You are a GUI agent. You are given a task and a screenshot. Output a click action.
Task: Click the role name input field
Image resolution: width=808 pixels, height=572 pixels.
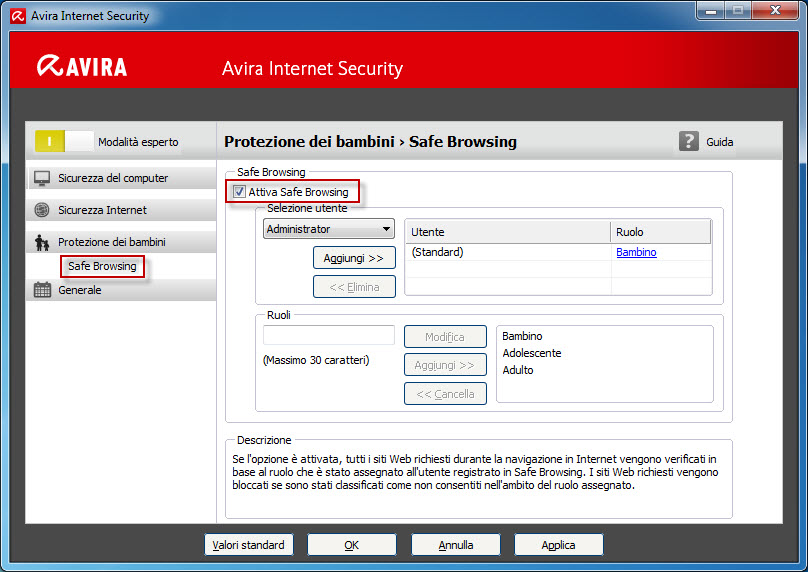pyautogui.click(x=329, y=335)
